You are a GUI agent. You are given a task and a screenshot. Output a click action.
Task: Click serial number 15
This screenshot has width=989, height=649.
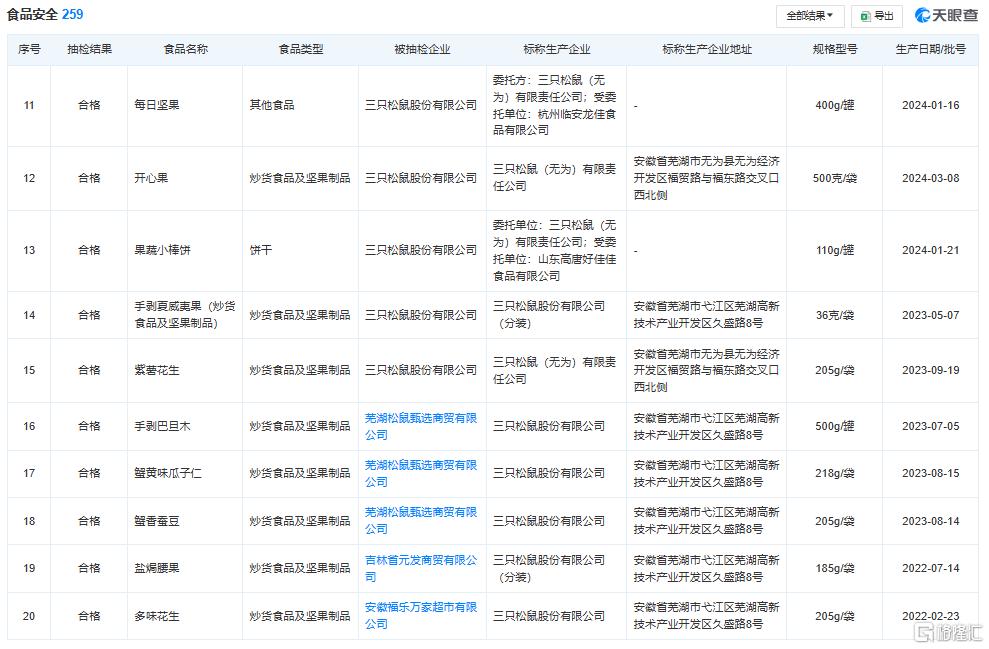29,370
